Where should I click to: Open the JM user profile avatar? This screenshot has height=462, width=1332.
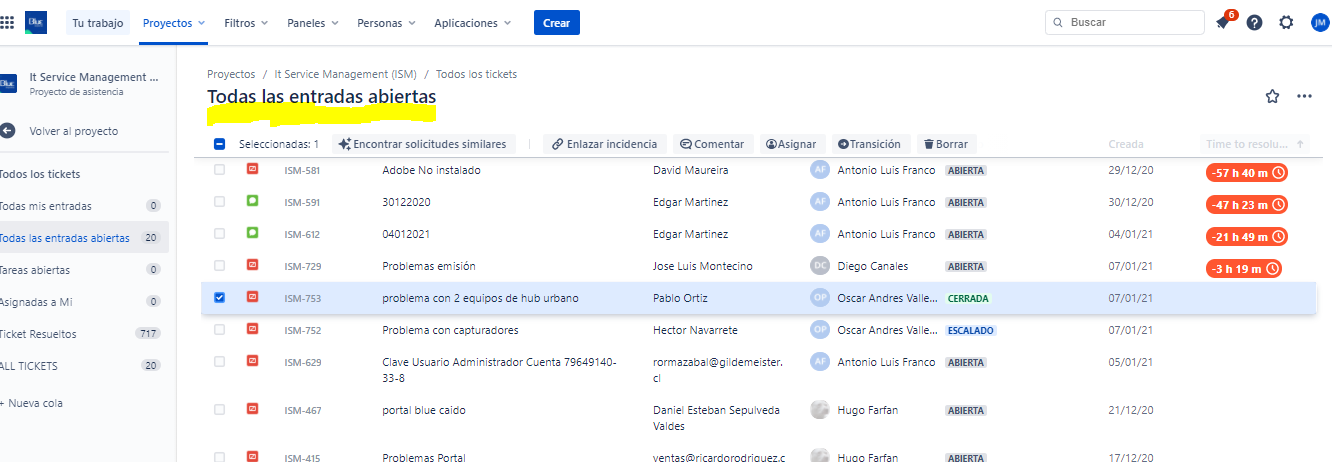point(1320,22)
